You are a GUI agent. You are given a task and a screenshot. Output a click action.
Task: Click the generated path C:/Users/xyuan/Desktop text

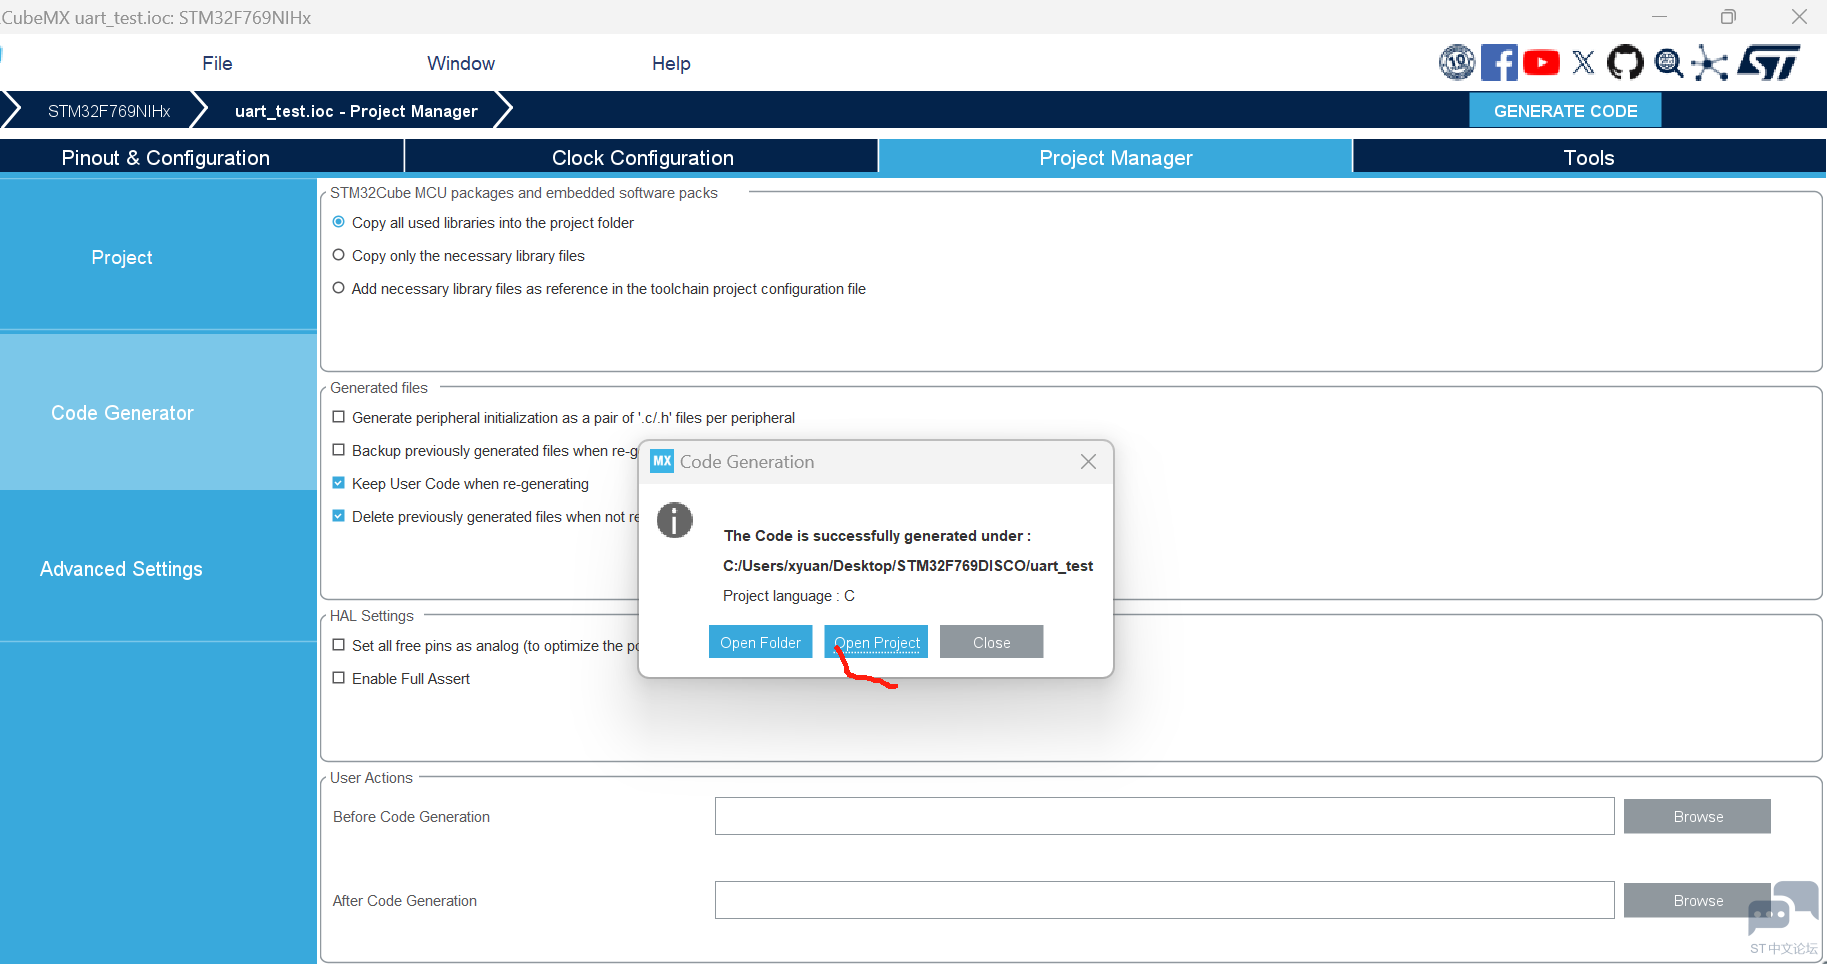[x=908, y=566]
